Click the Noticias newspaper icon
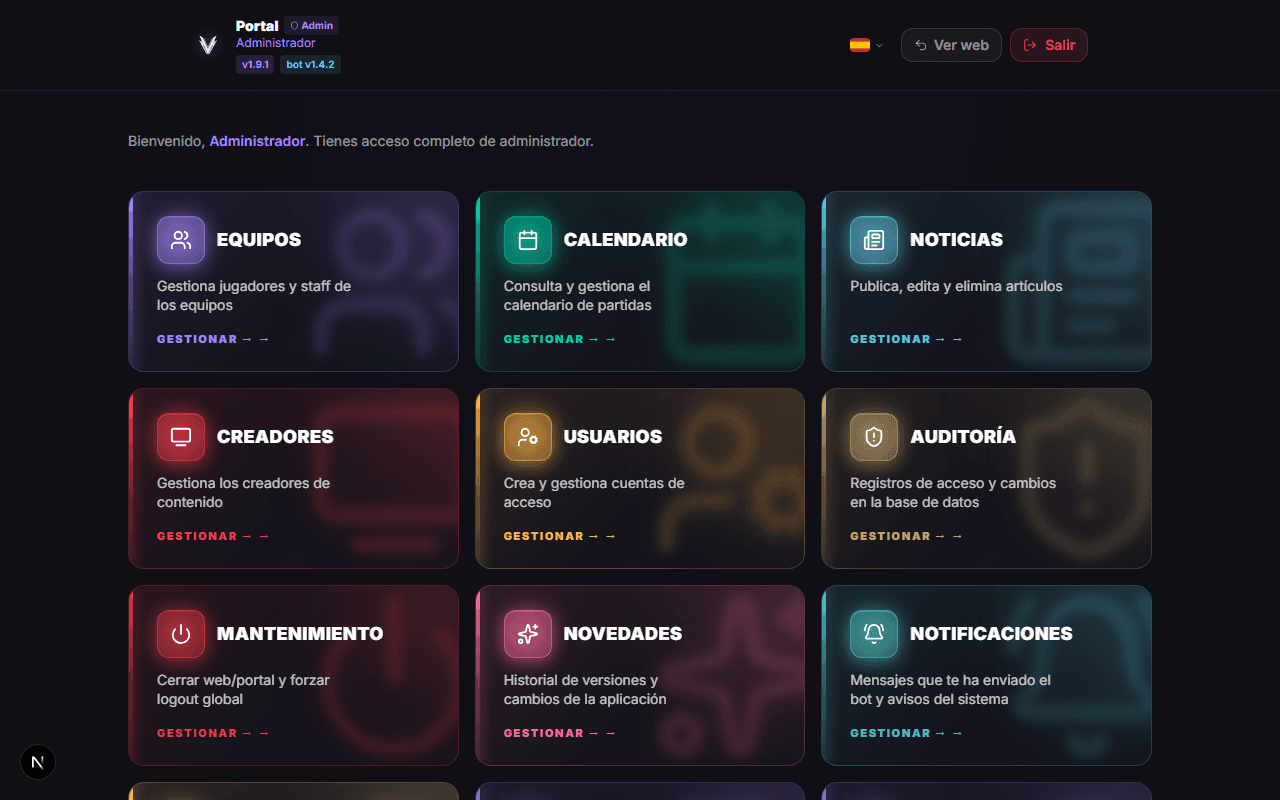This screenshot has height=800, width=1280. pyautogui.click(x=874, y=240)
